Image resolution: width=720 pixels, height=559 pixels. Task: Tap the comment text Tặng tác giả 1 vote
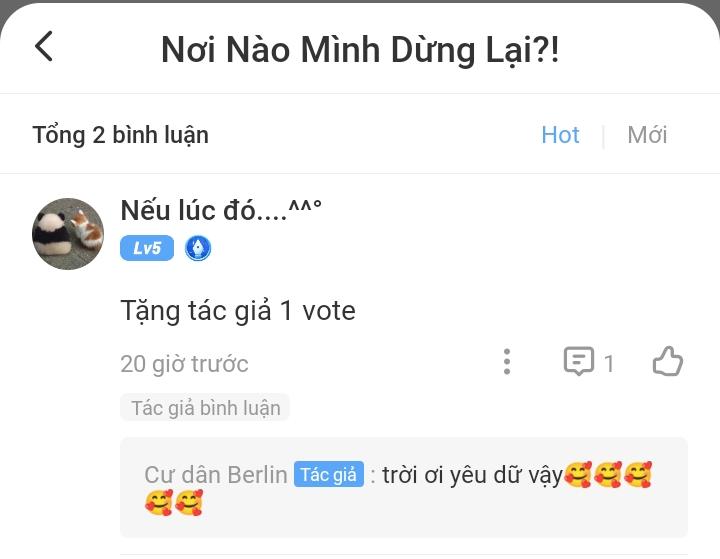(x=238, y=311)
